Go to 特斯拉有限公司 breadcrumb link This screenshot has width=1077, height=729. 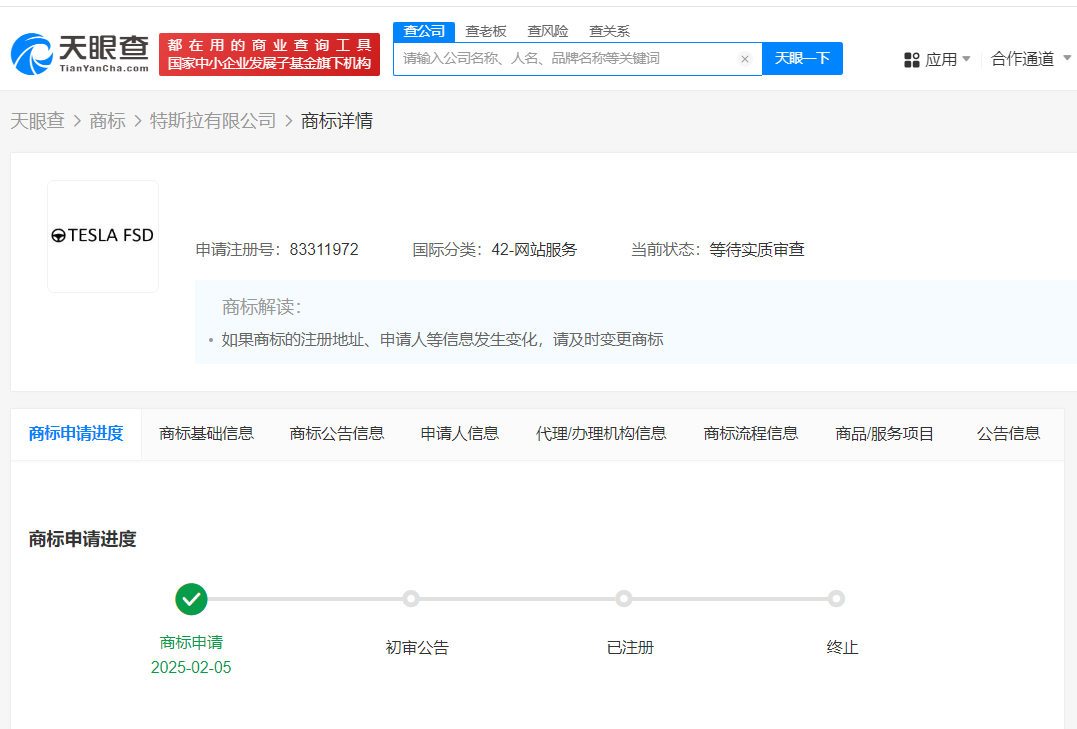[213, 121]
